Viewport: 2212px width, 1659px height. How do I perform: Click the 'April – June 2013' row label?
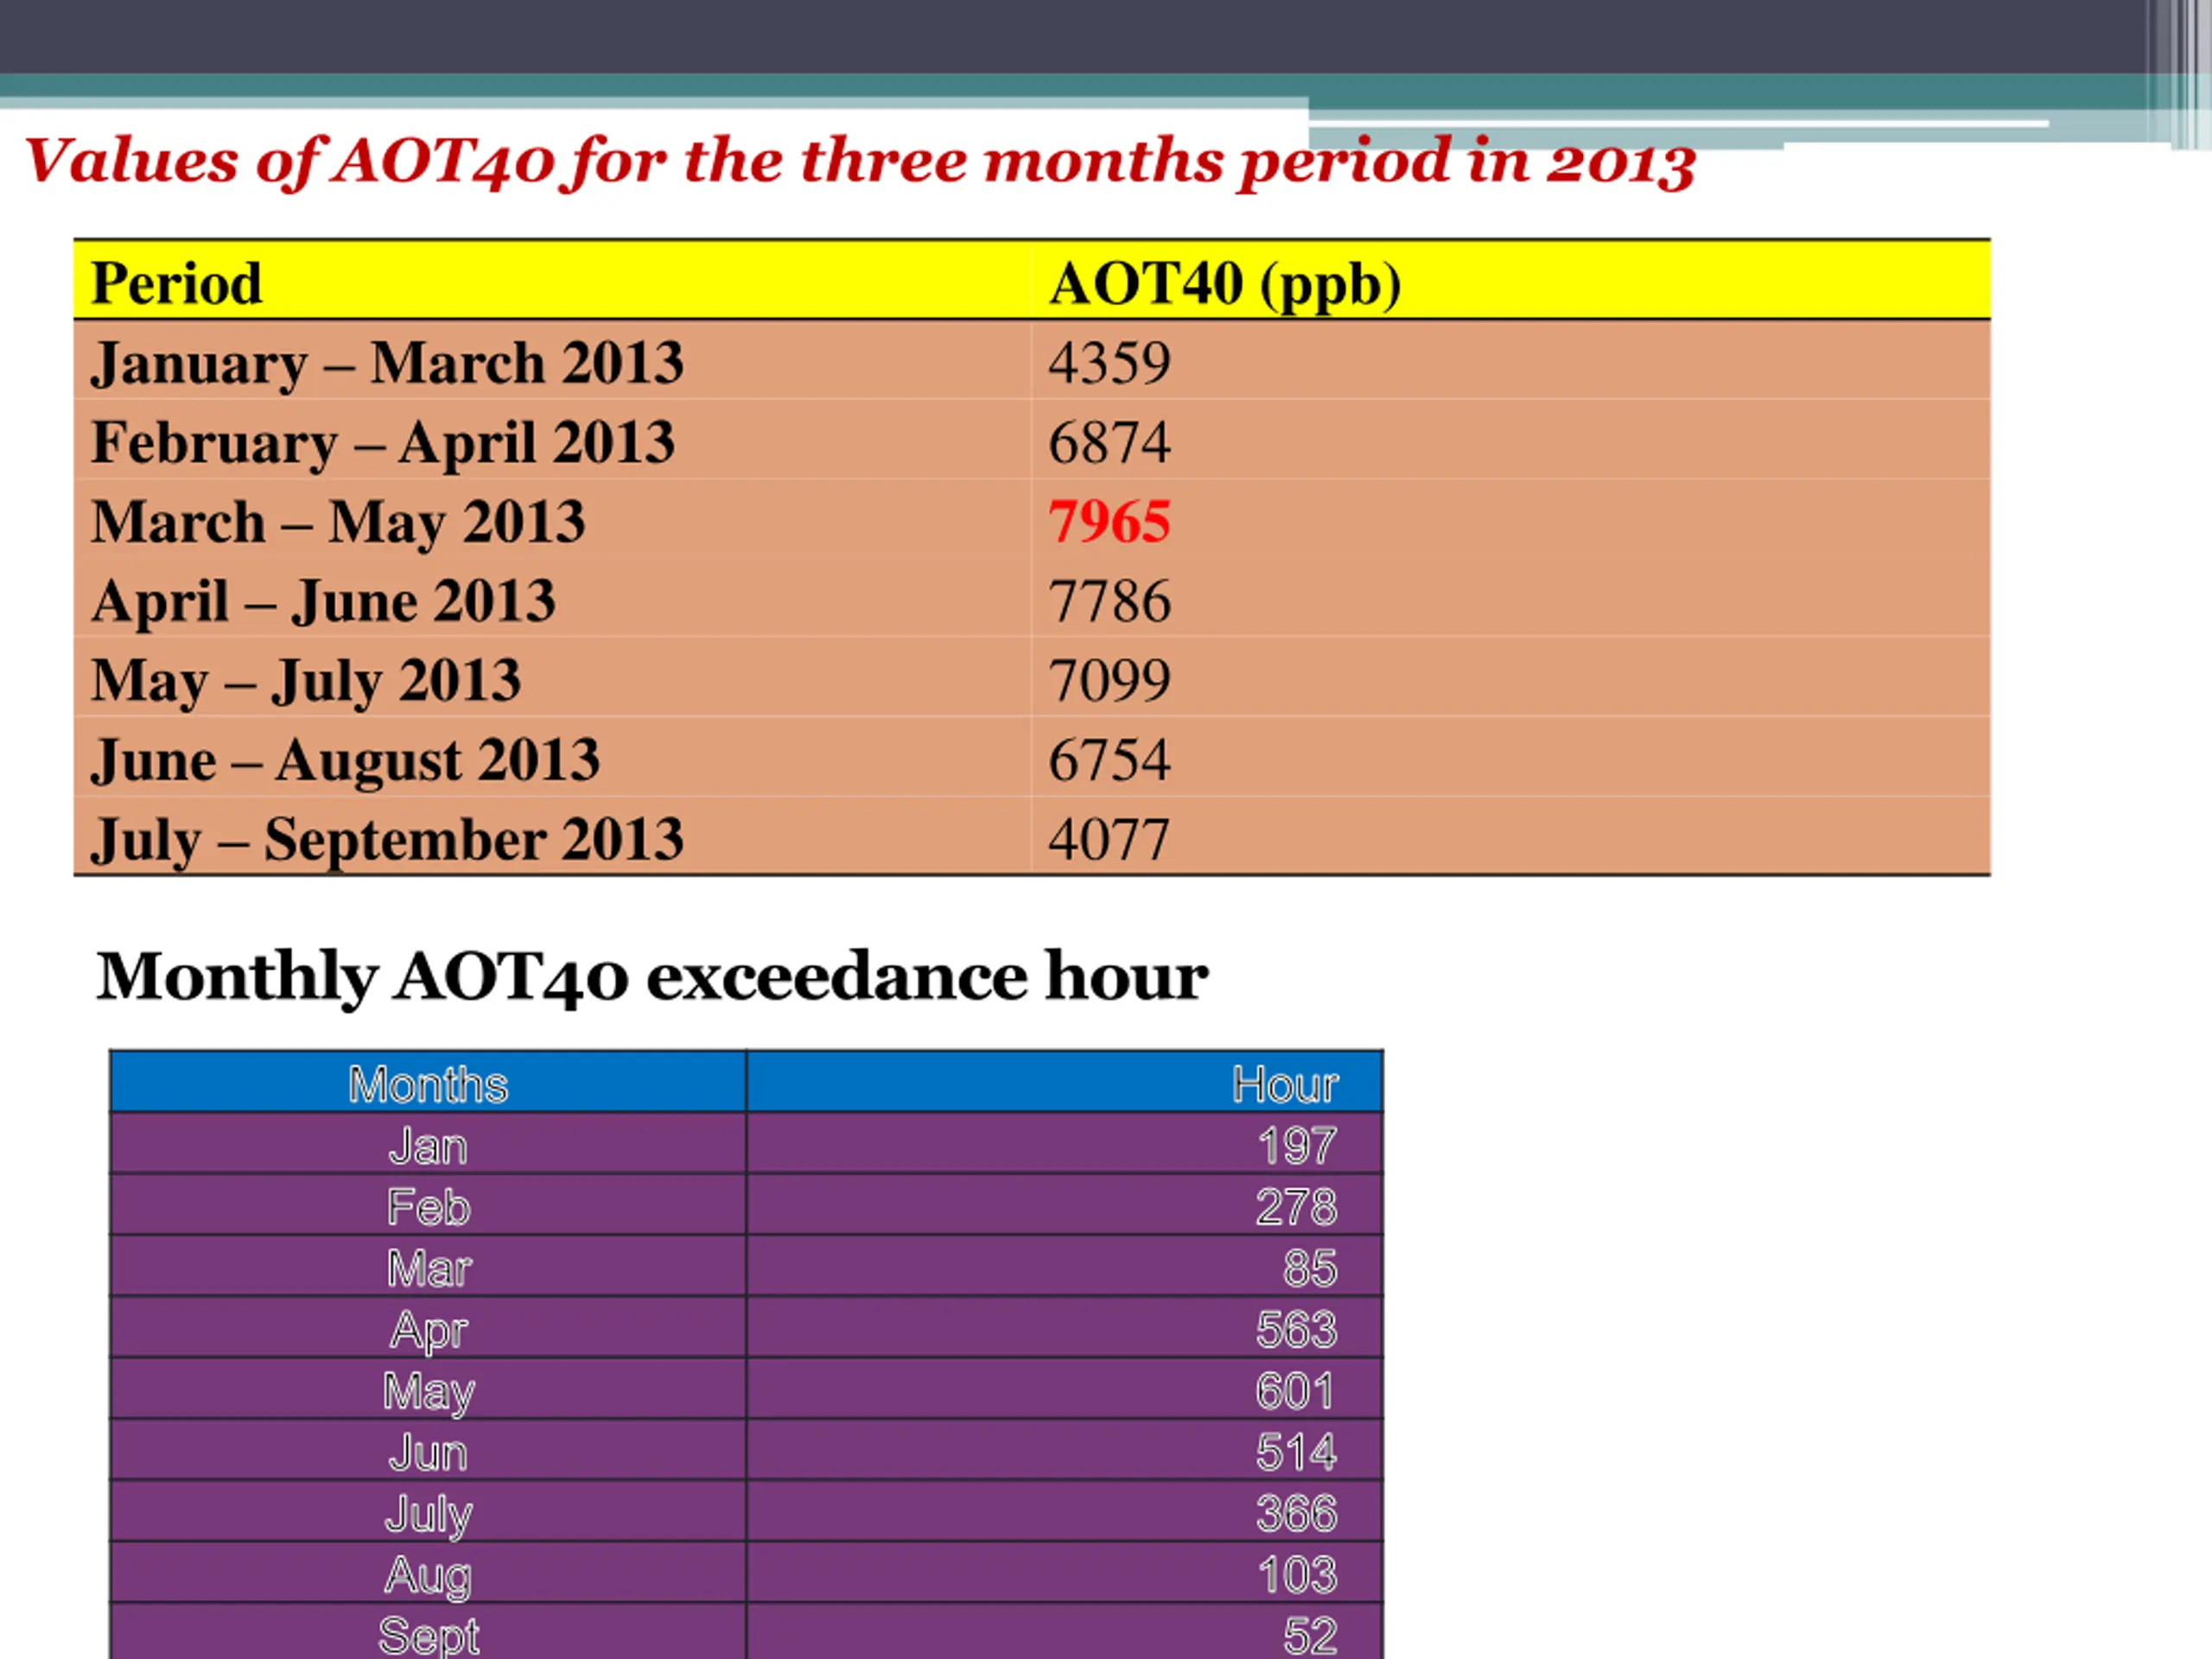(323, 602)
